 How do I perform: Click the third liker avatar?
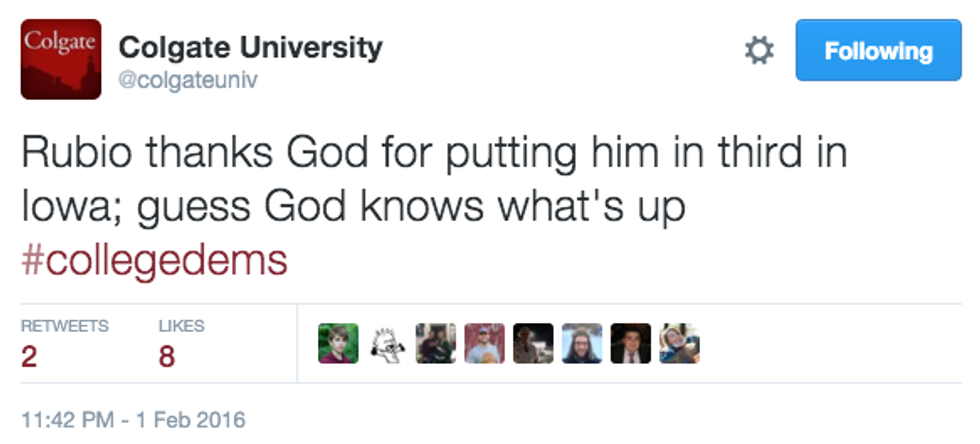(435, 344)
